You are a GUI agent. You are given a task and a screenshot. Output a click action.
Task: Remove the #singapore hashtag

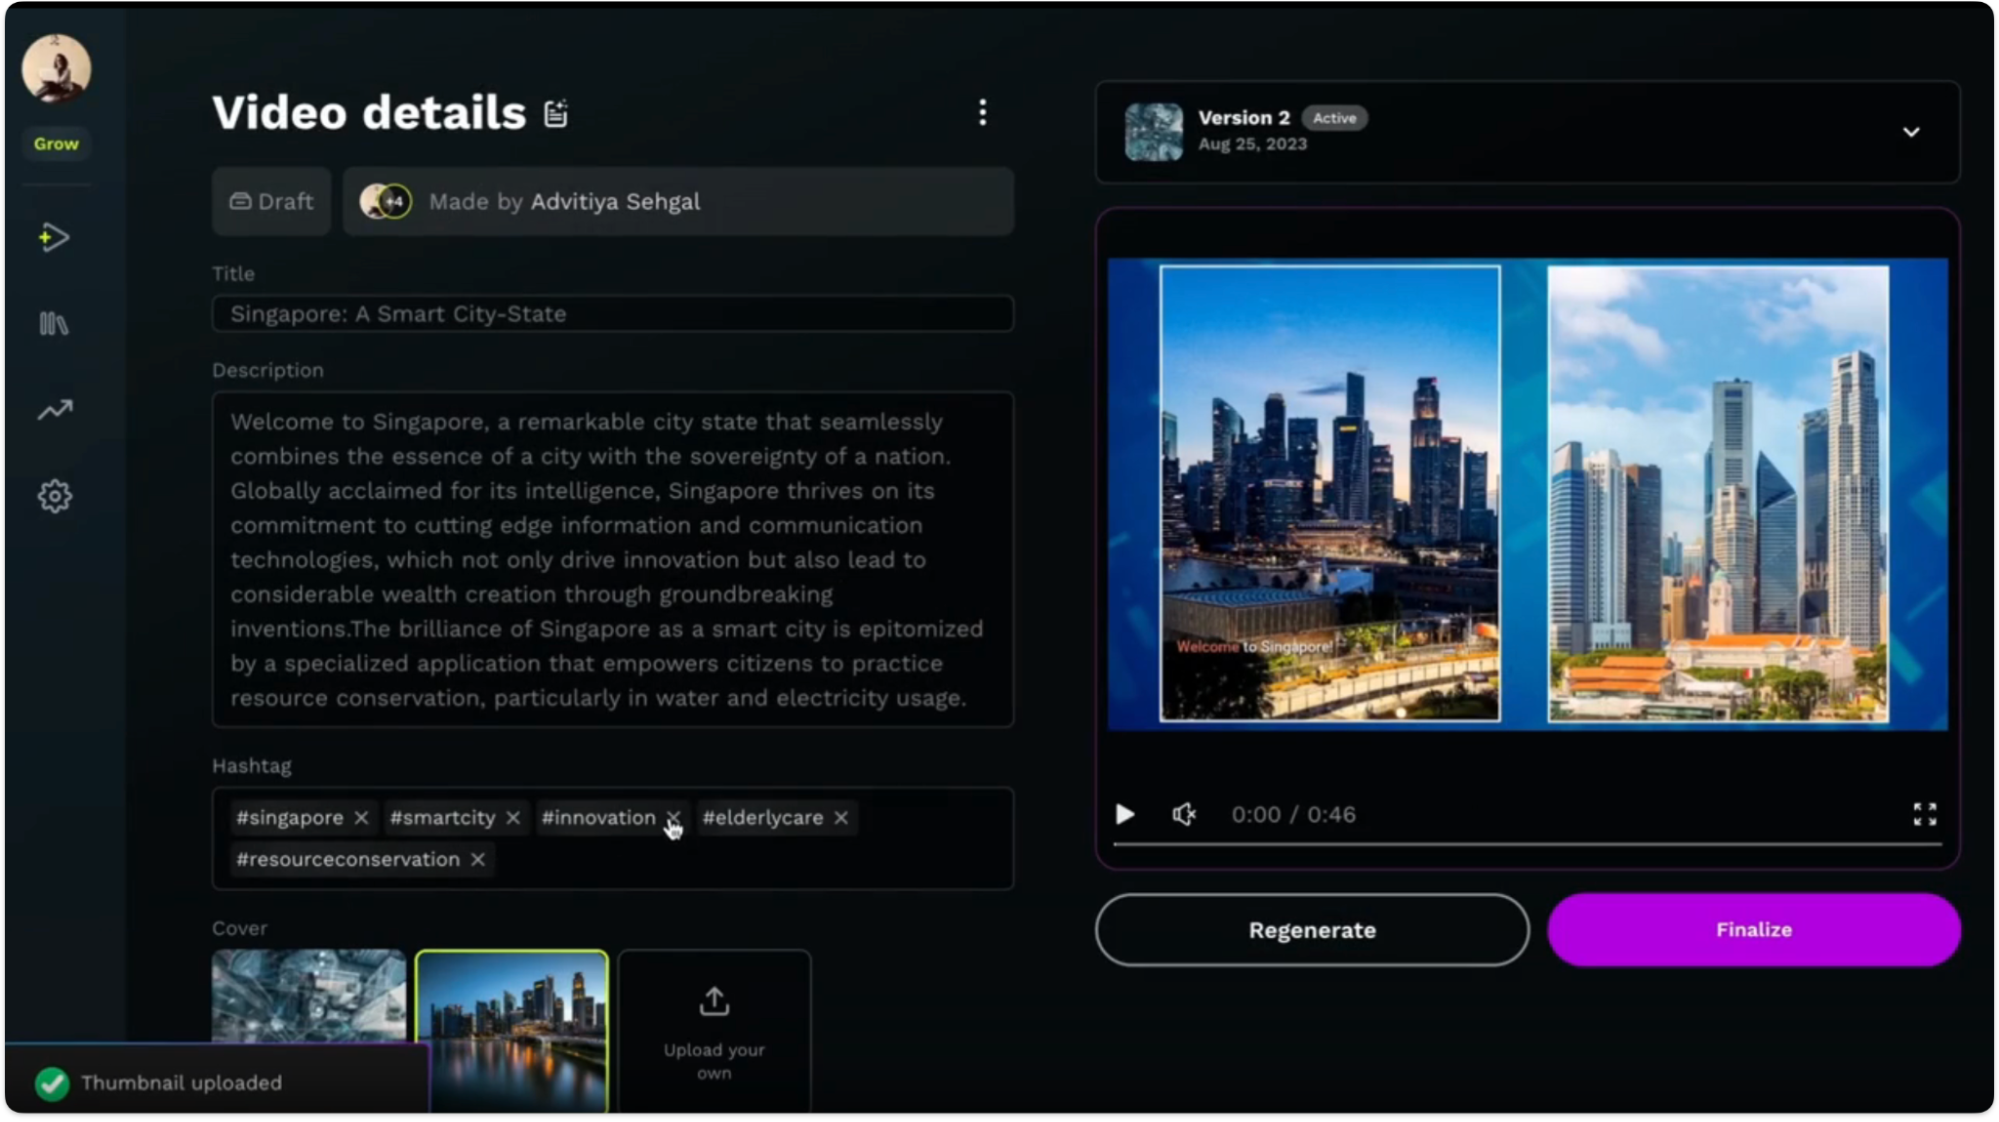(362, 818)
